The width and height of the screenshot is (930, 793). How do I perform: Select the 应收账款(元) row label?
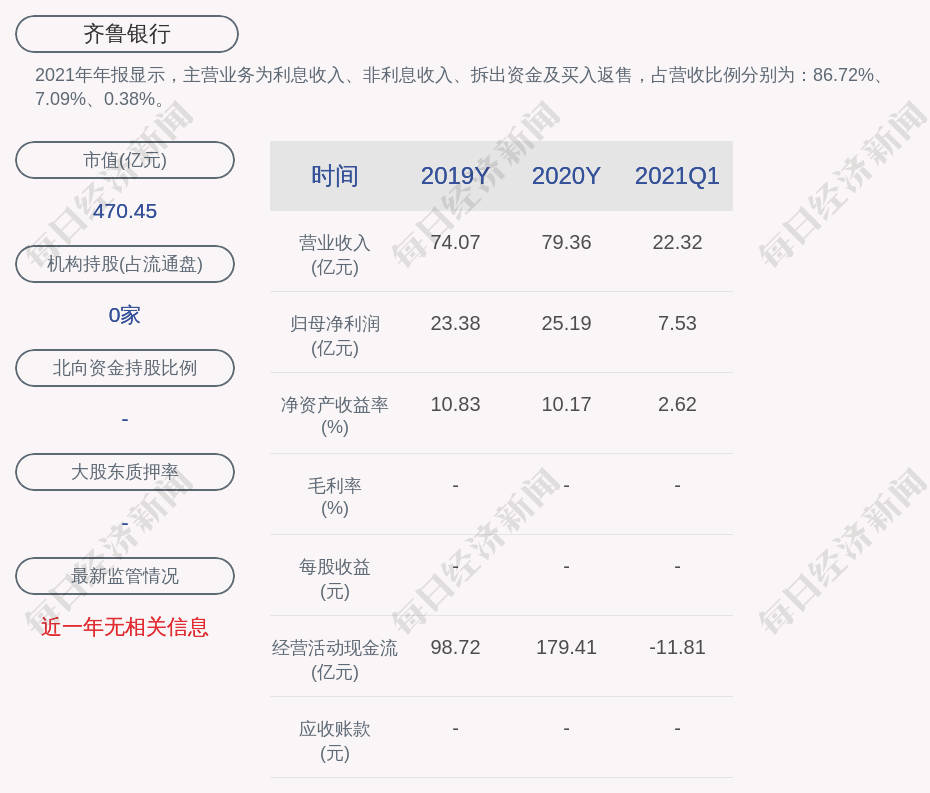point(335,741)
